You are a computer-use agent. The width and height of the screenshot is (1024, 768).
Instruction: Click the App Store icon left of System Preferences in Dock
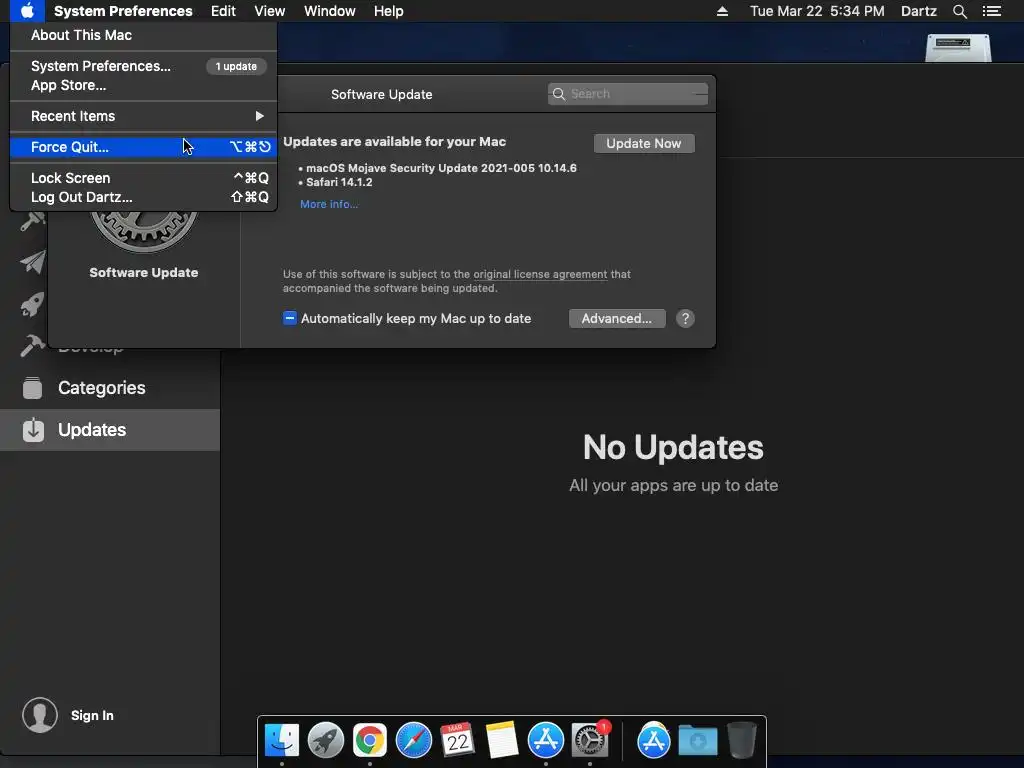(546, 741)
